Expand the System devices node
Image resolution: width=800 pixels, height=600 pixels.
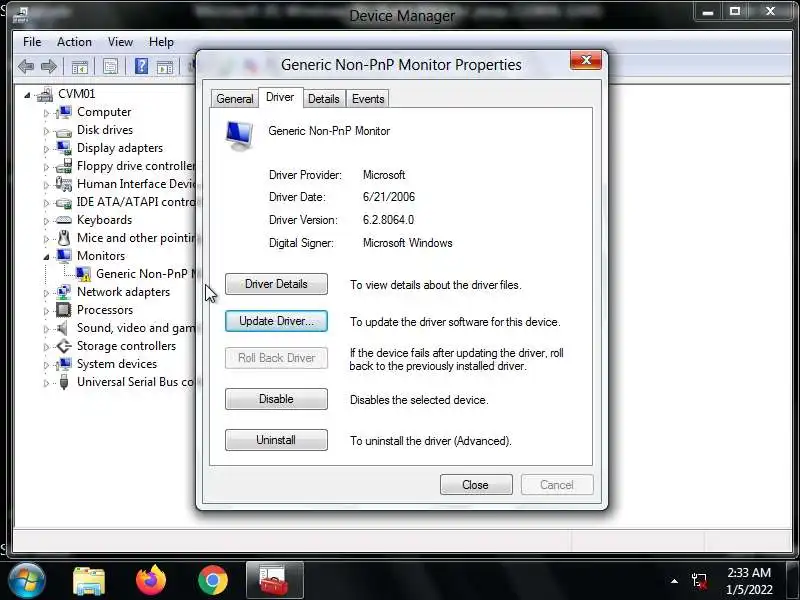point(46,365)
